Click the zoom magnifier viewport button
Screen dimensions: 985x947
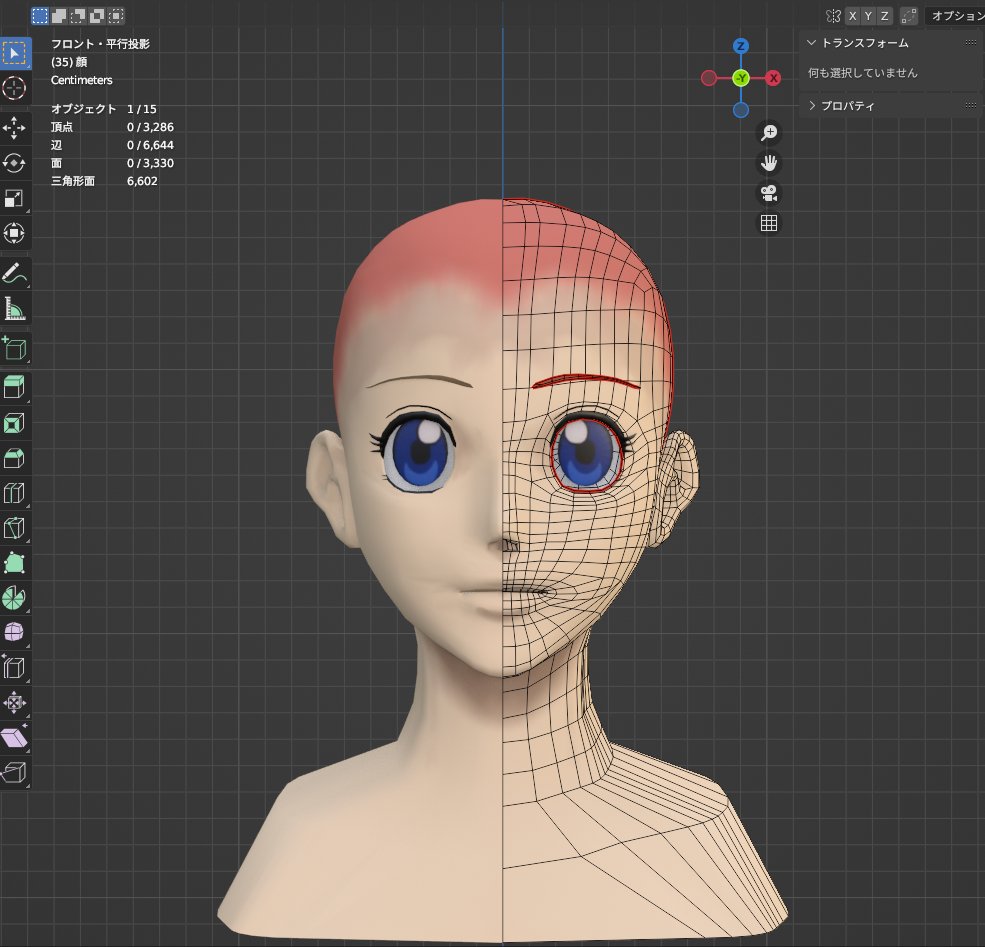point(769,133)
